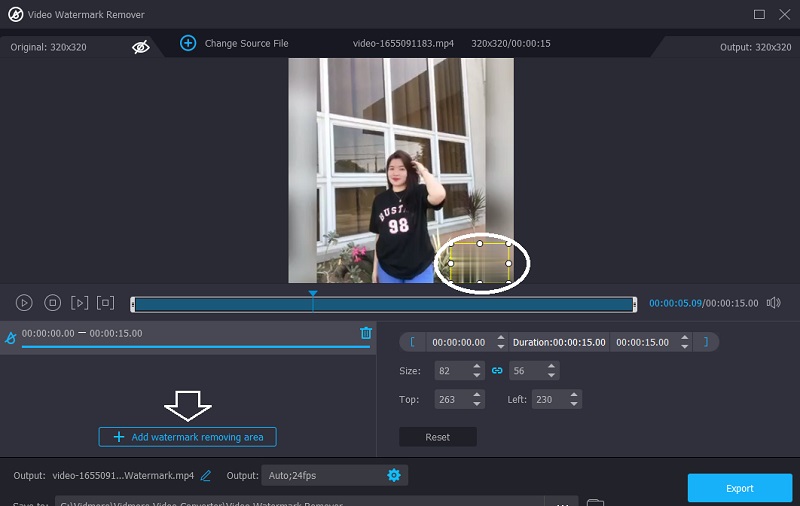Set start point with left bracket

point(412,342)
